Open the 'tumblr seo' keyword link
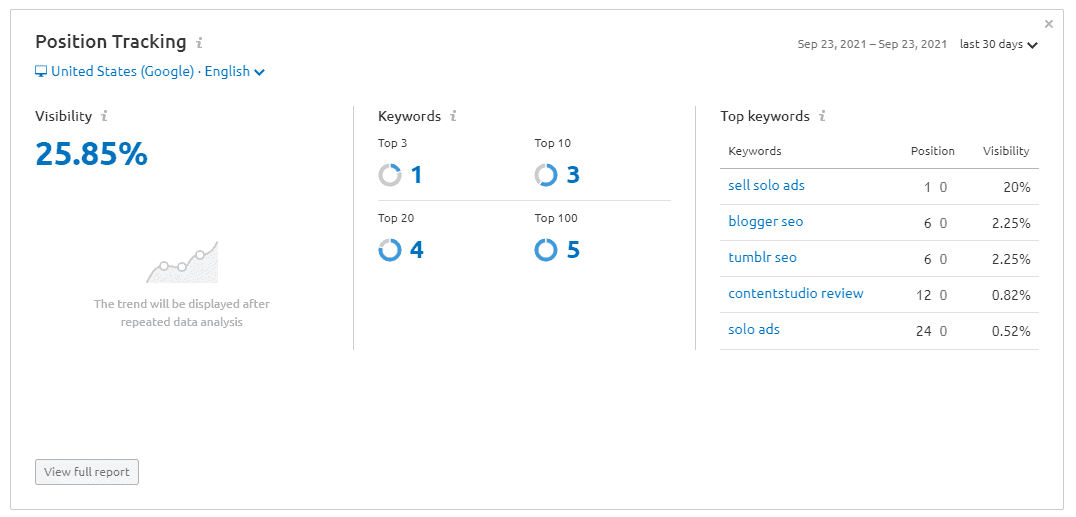This screenshot has height=517, width=1076. point(762,257)
